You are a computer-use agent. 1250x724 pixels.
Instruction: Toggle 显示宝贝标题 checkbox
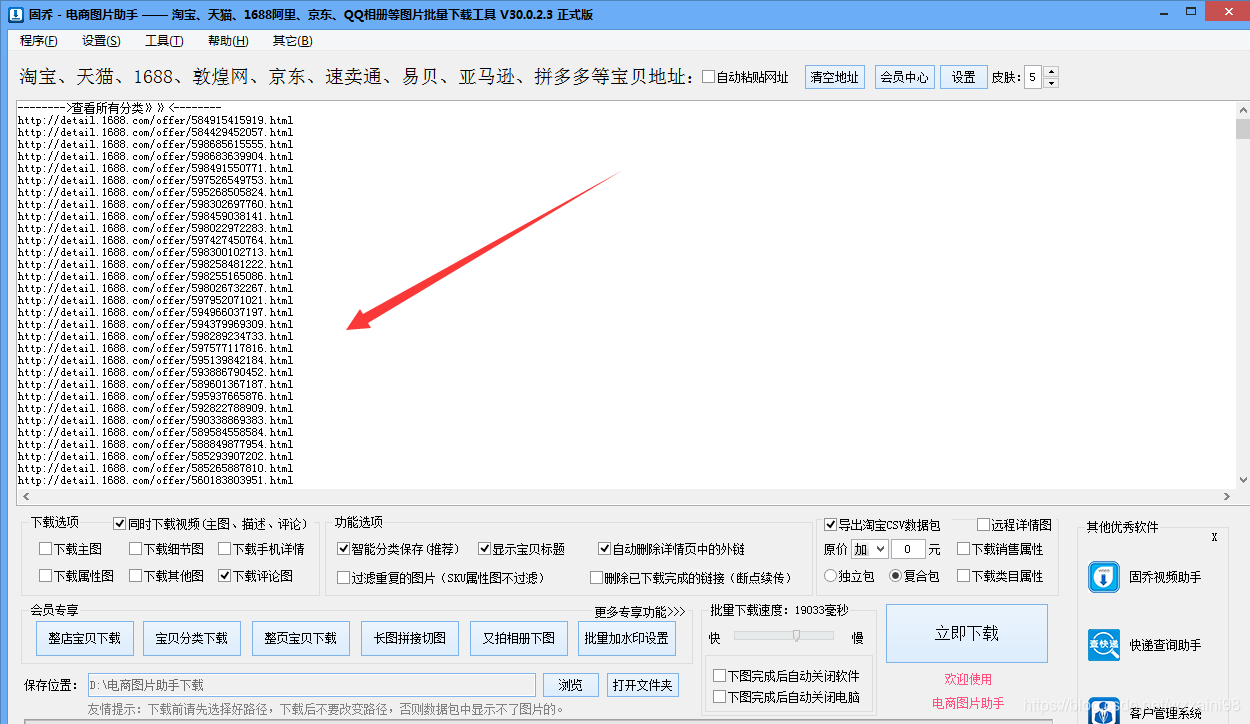485,549
